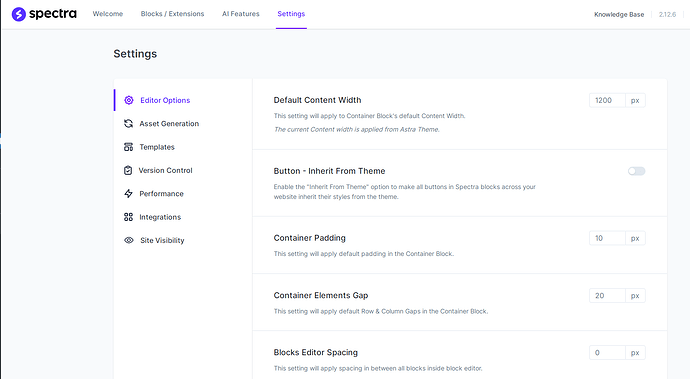Viewport: 690px width, 379px height.
Task: Click the Container Padding heading
Action: point(309,238)
